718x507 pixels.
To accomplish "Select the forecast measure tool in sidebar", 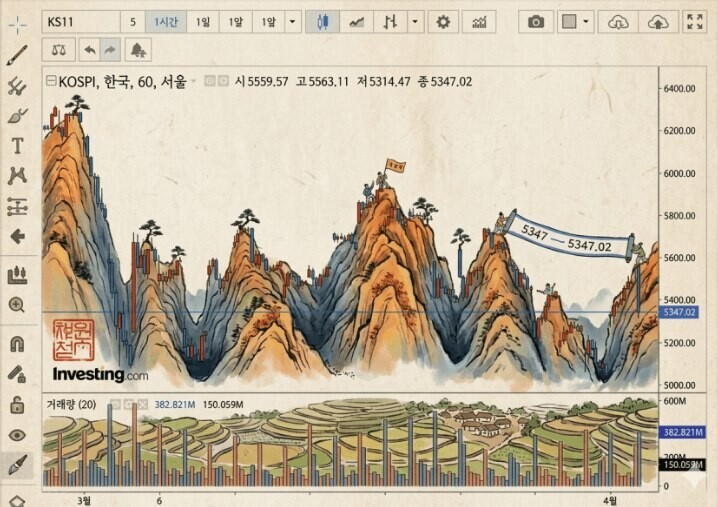I will [x=17, y=207].
